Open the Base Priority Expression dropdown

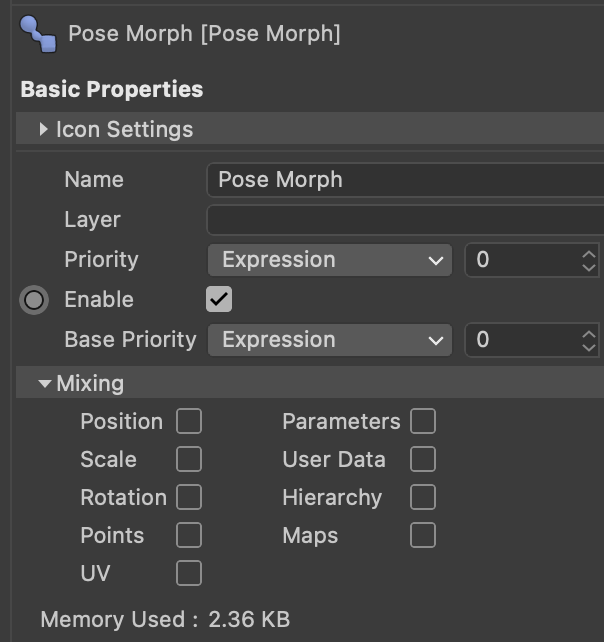tap(331, 340)
